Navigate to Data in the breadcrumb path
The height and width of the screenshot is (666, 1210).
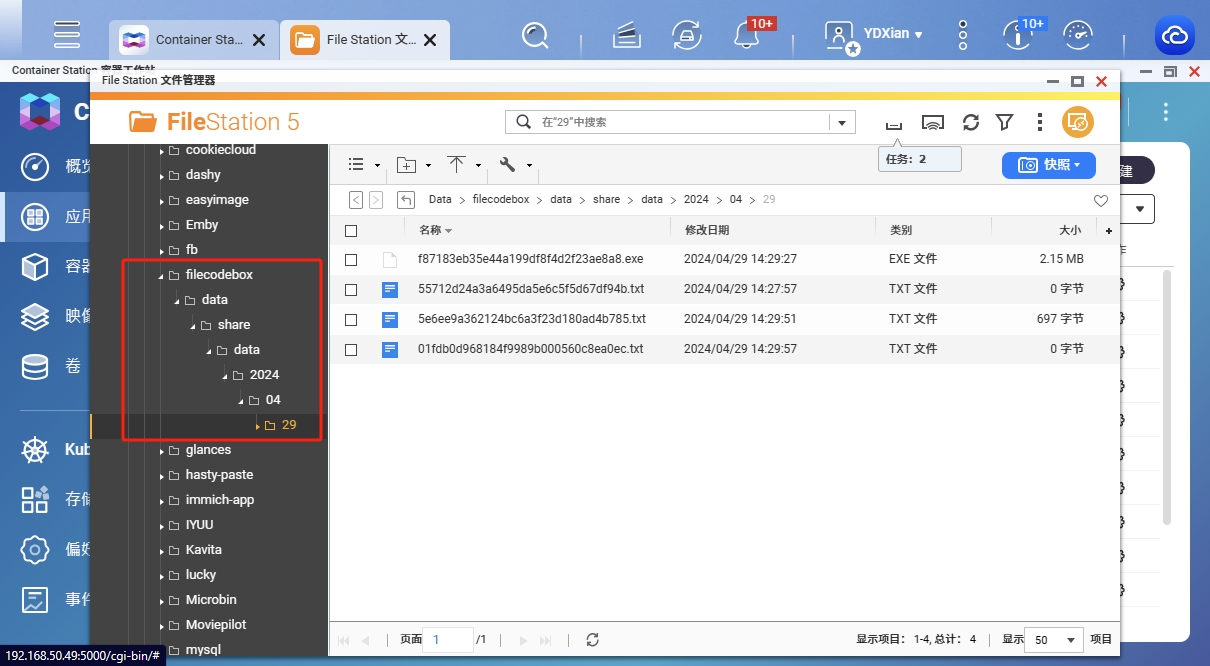point(440,200)
